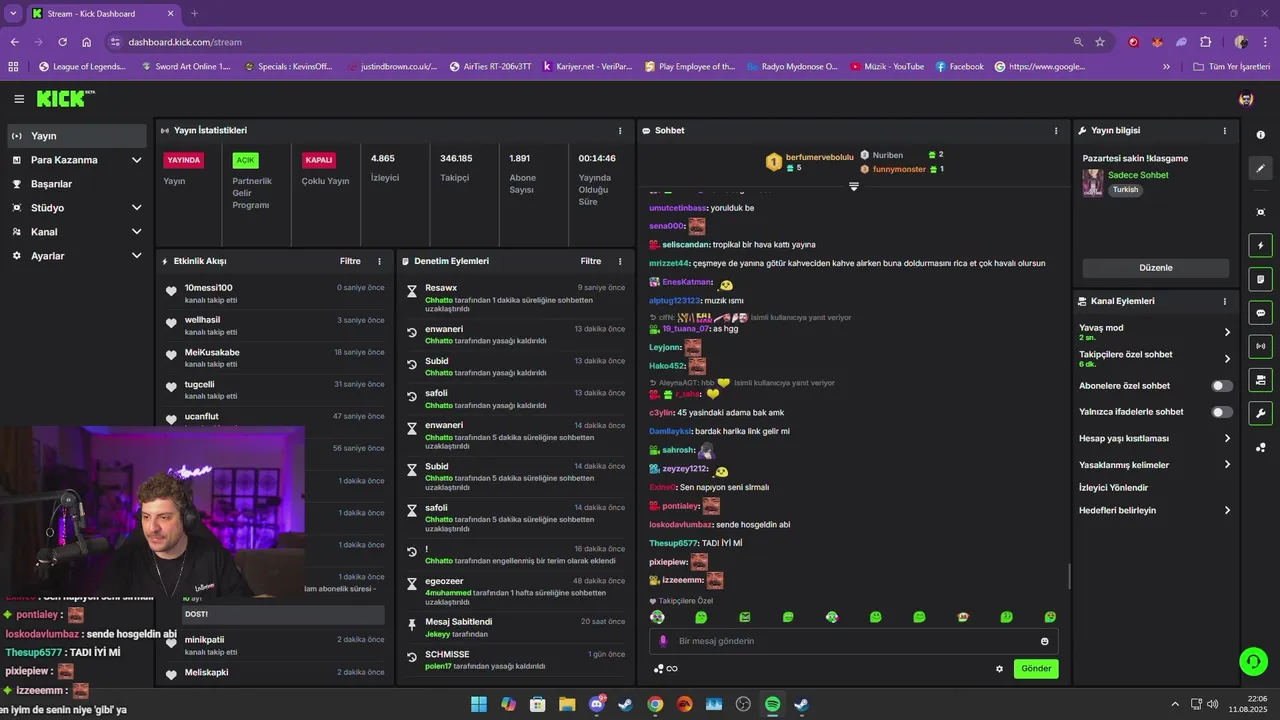This screenshot has width=1280, height=720.
Task: Open Google Chrome from the taskbar
Action: point(655,704)
